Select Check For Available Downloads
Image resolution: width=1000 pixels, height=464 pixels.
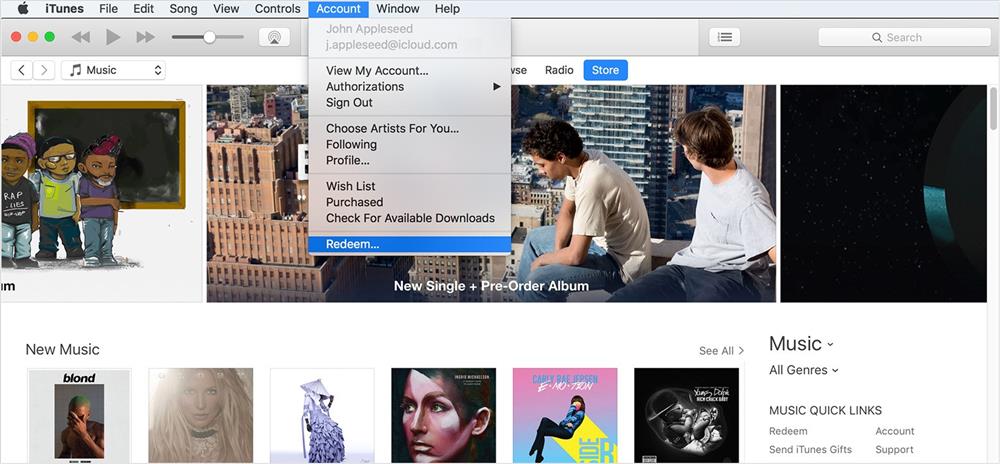(409, 218)
